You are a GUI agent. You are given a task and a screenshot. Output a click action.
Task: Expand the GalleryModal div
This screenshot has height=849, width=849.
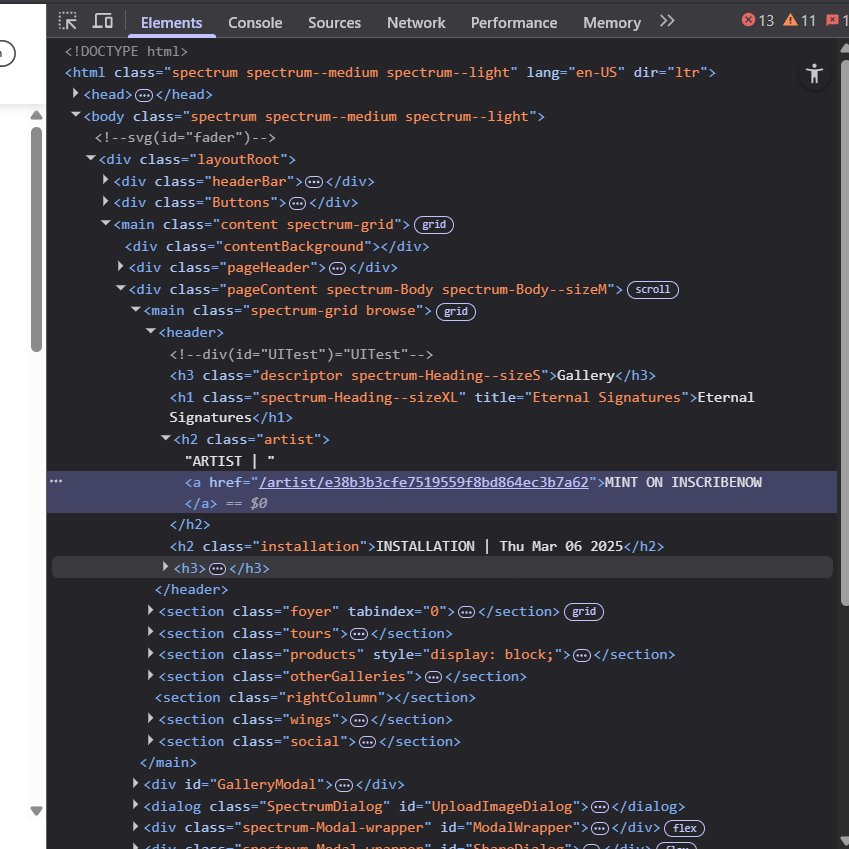click(x=135, y=783)
